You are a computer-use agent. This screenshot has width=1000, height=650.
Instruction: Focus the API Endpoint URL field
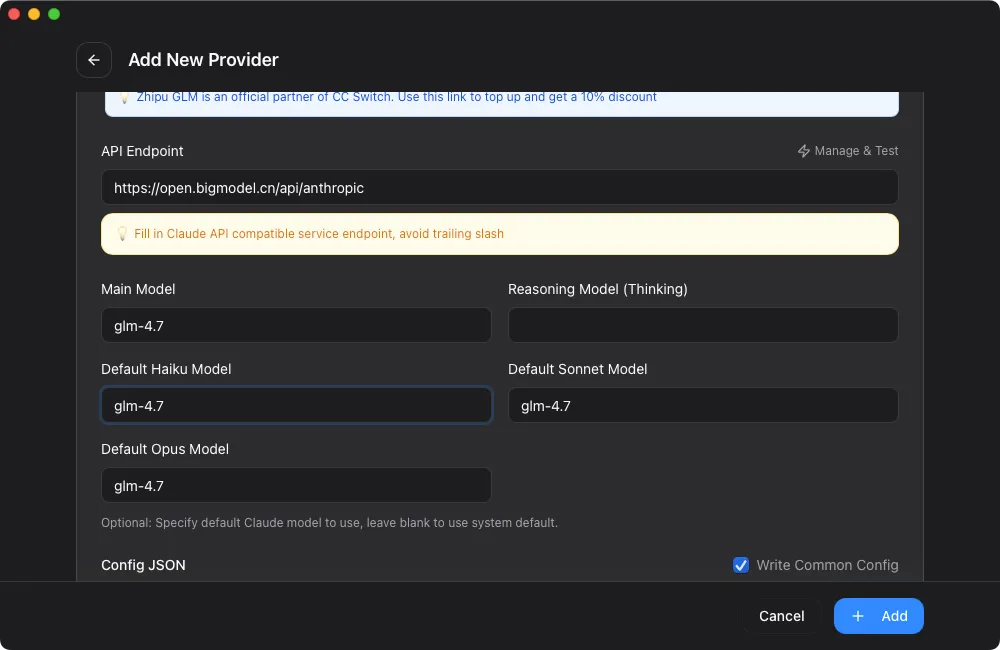pos(499,187)
